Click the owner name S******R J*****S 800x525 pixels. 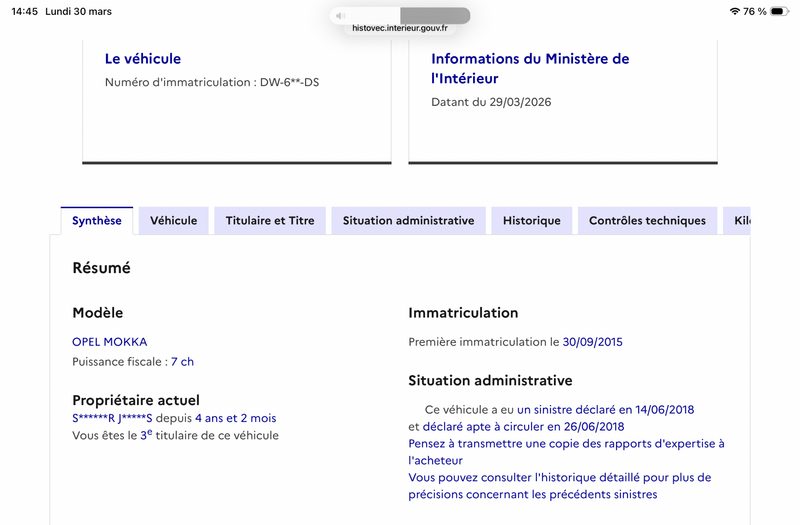(112, 418)
